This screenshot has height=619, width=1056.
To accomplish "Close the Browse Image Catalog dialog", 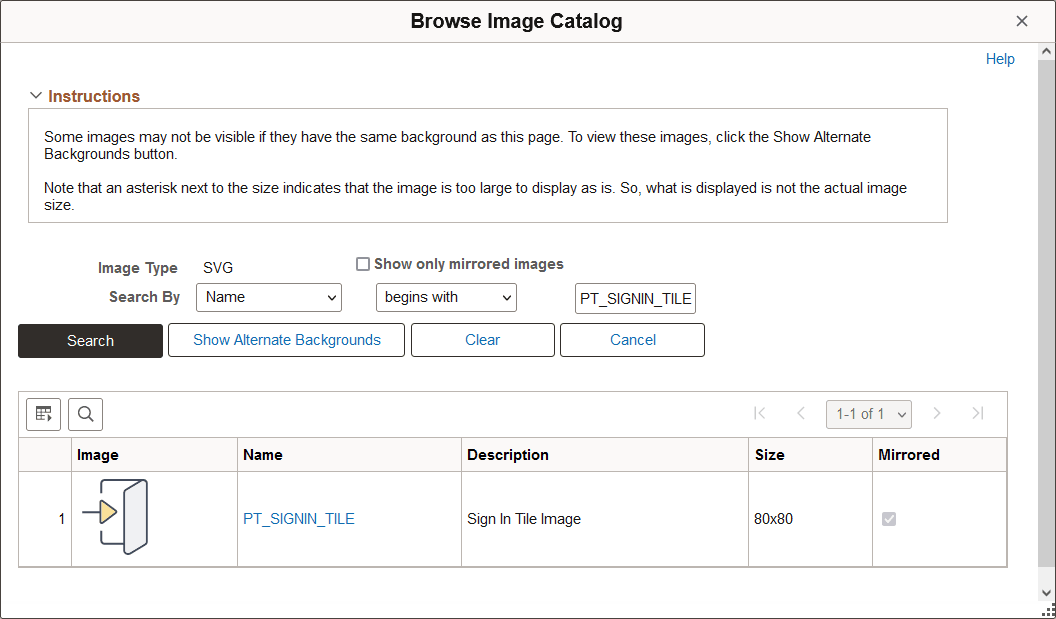I will pos(1022,20).
